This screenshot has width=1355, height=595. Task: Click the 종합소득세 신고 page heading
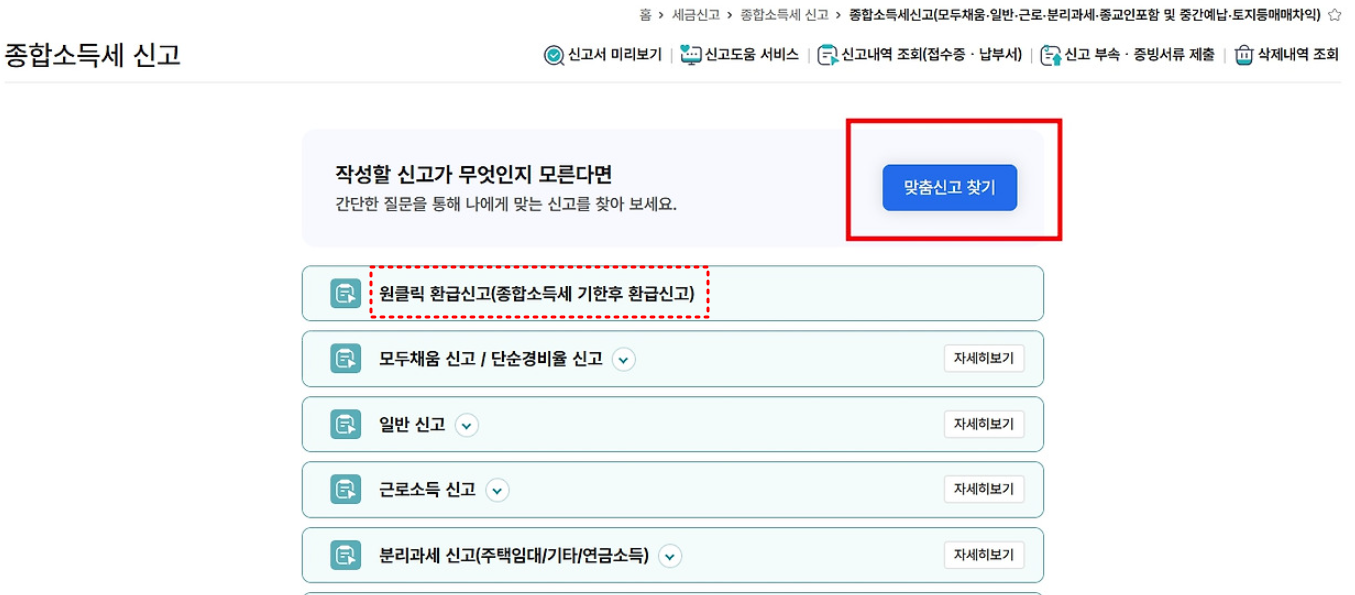93,54
